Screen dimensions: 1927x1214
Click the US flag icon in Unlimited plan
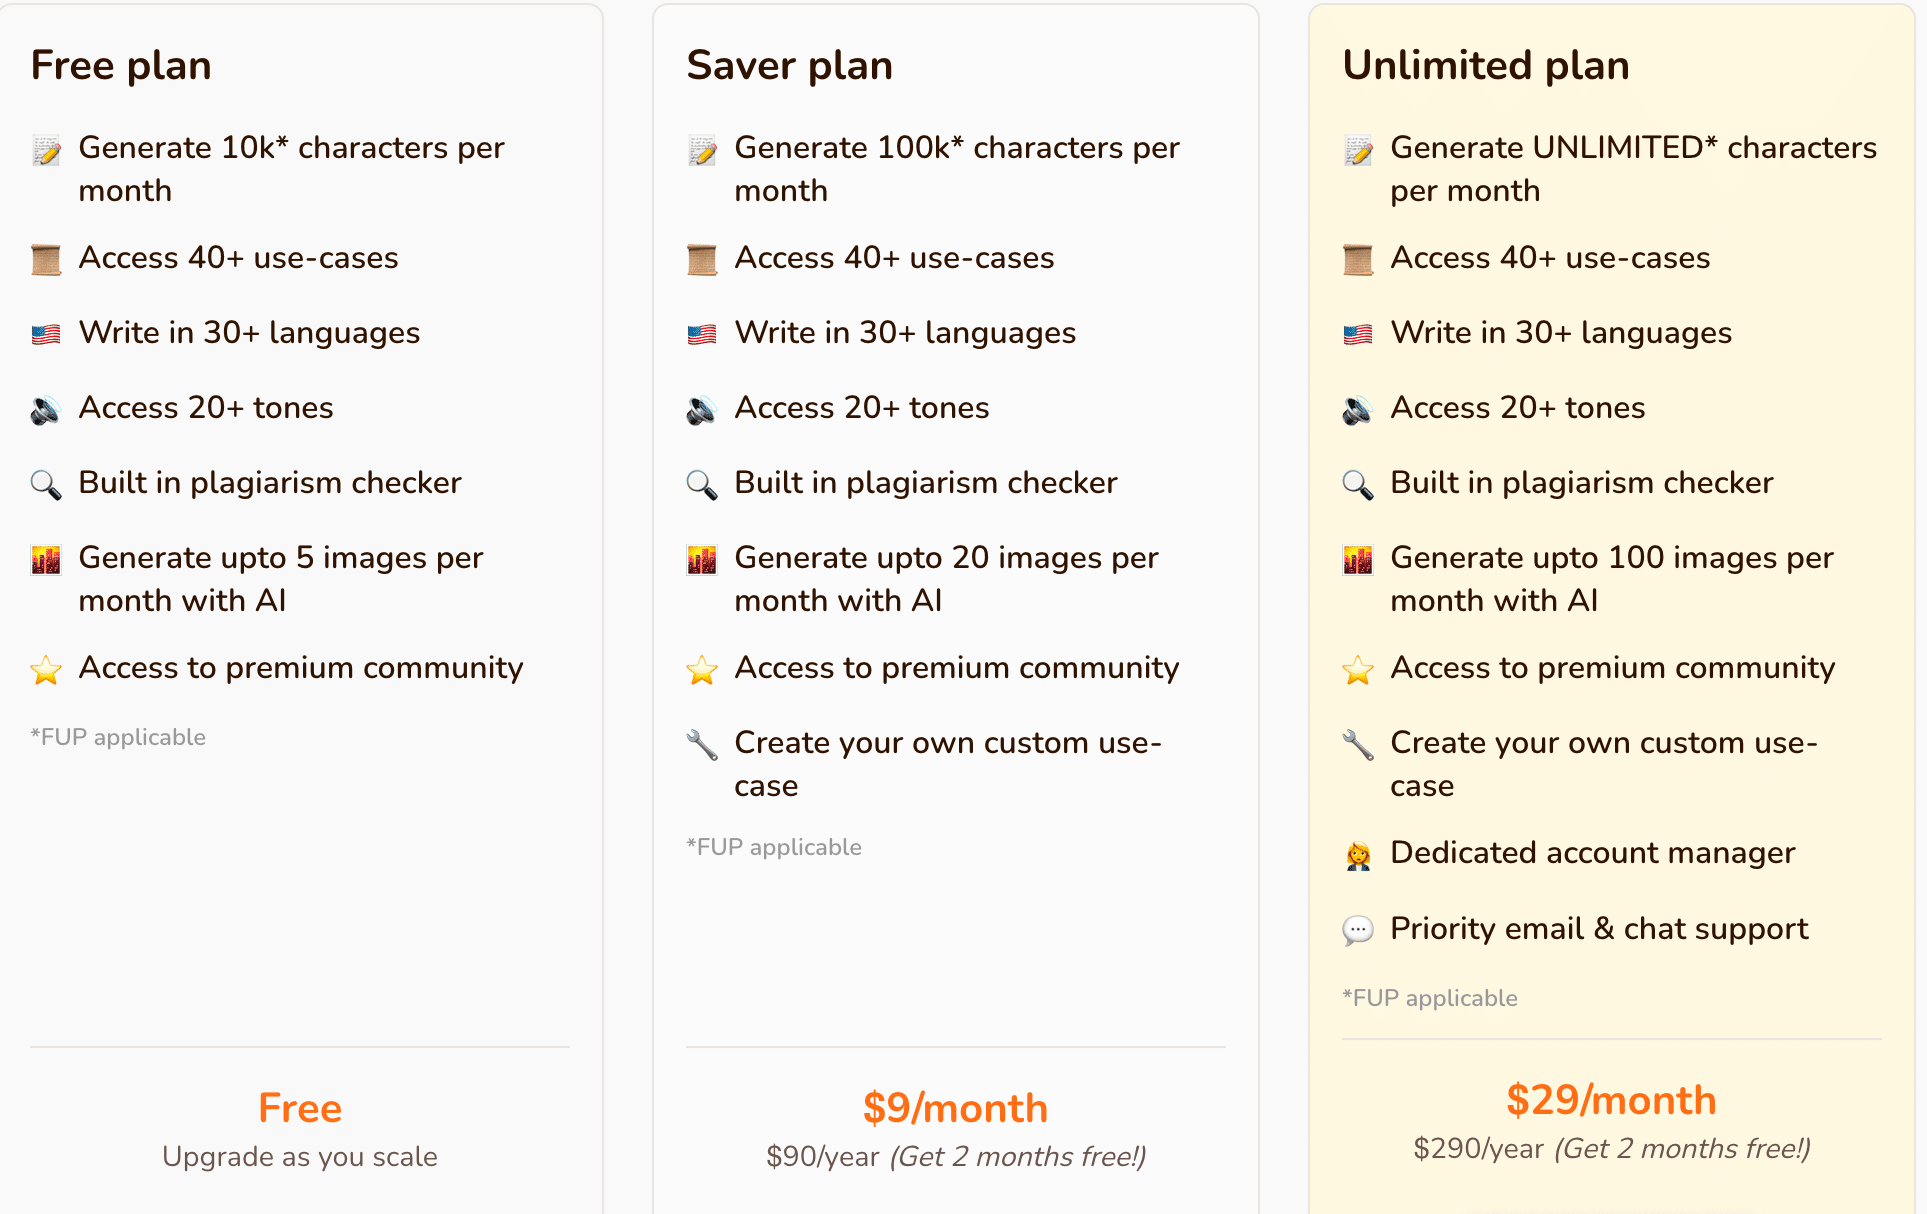coord(1357,334)
